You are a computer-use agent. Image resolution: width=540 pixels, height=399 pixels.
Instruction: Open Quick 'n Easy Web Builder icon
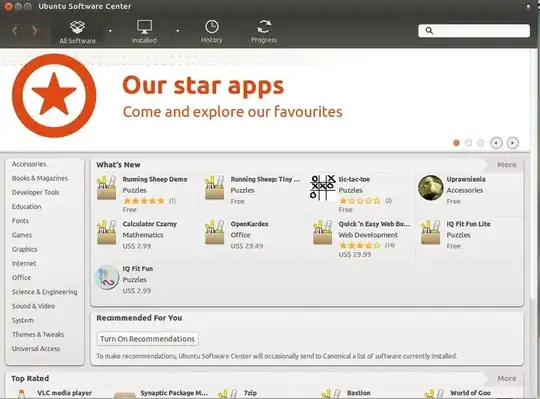click(x=322, y=233)
